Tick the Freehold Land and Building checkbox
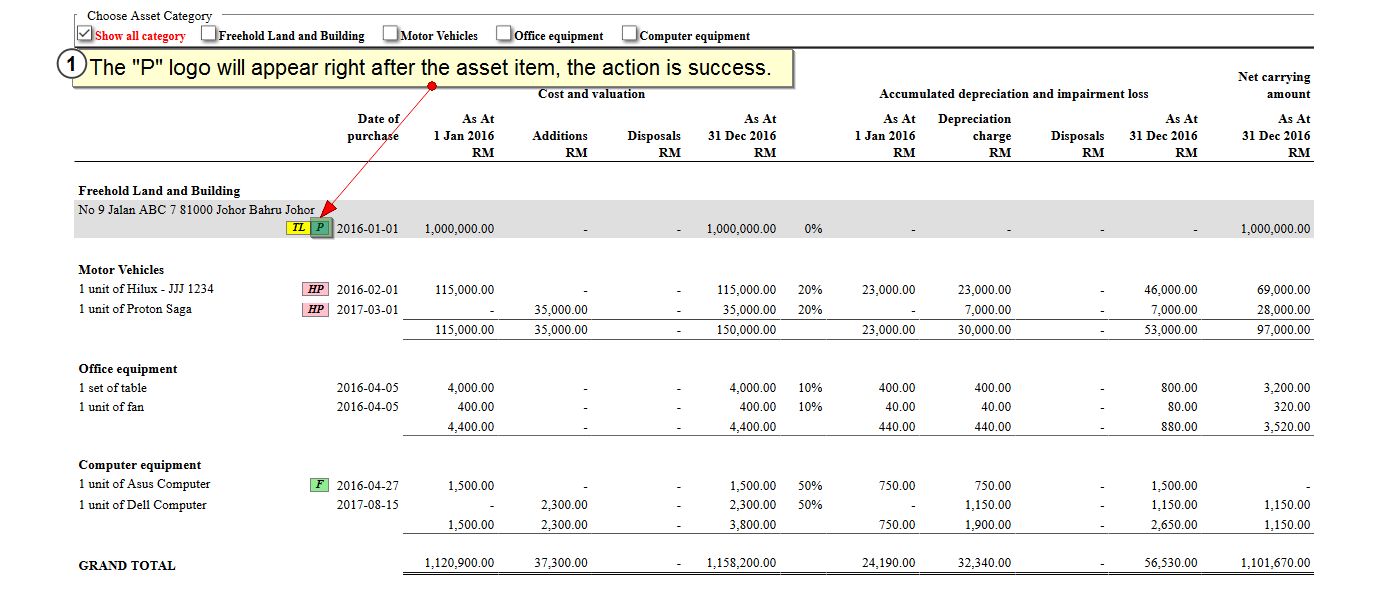The width and height of the screenshot is (1389, 611). click(209, 34)
